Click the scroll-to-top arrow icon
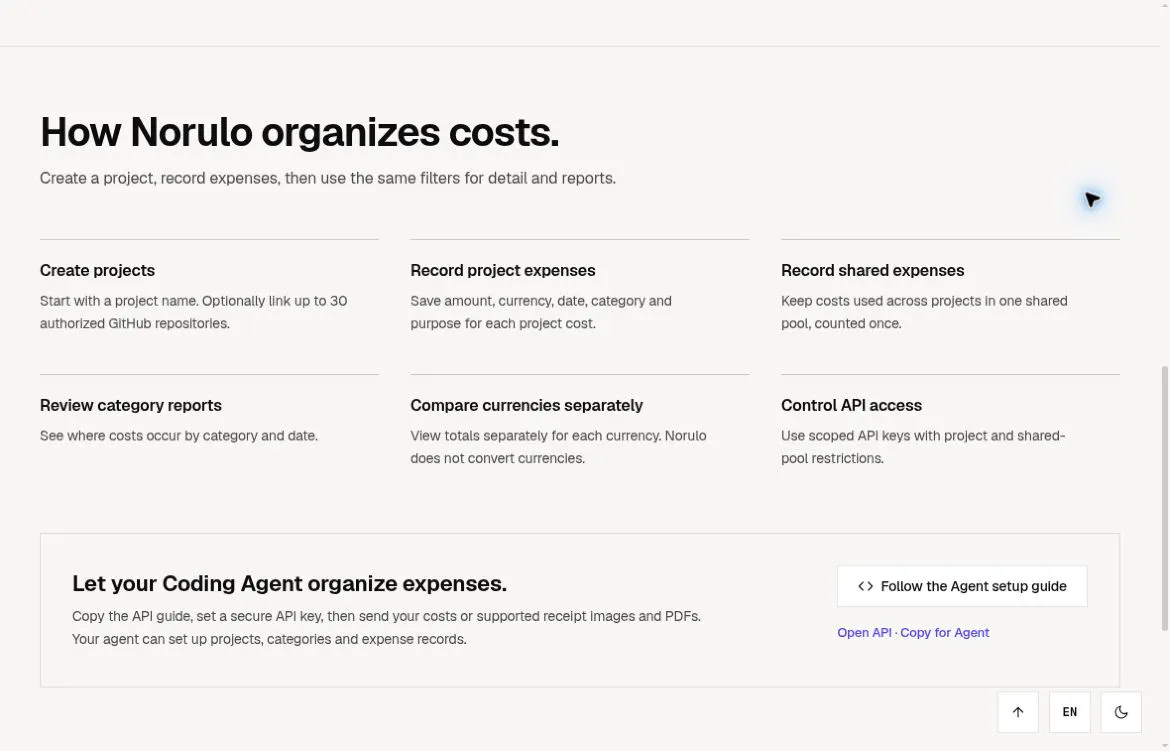This screenshot has width=1170, height=751. [x=1018, y=711]
